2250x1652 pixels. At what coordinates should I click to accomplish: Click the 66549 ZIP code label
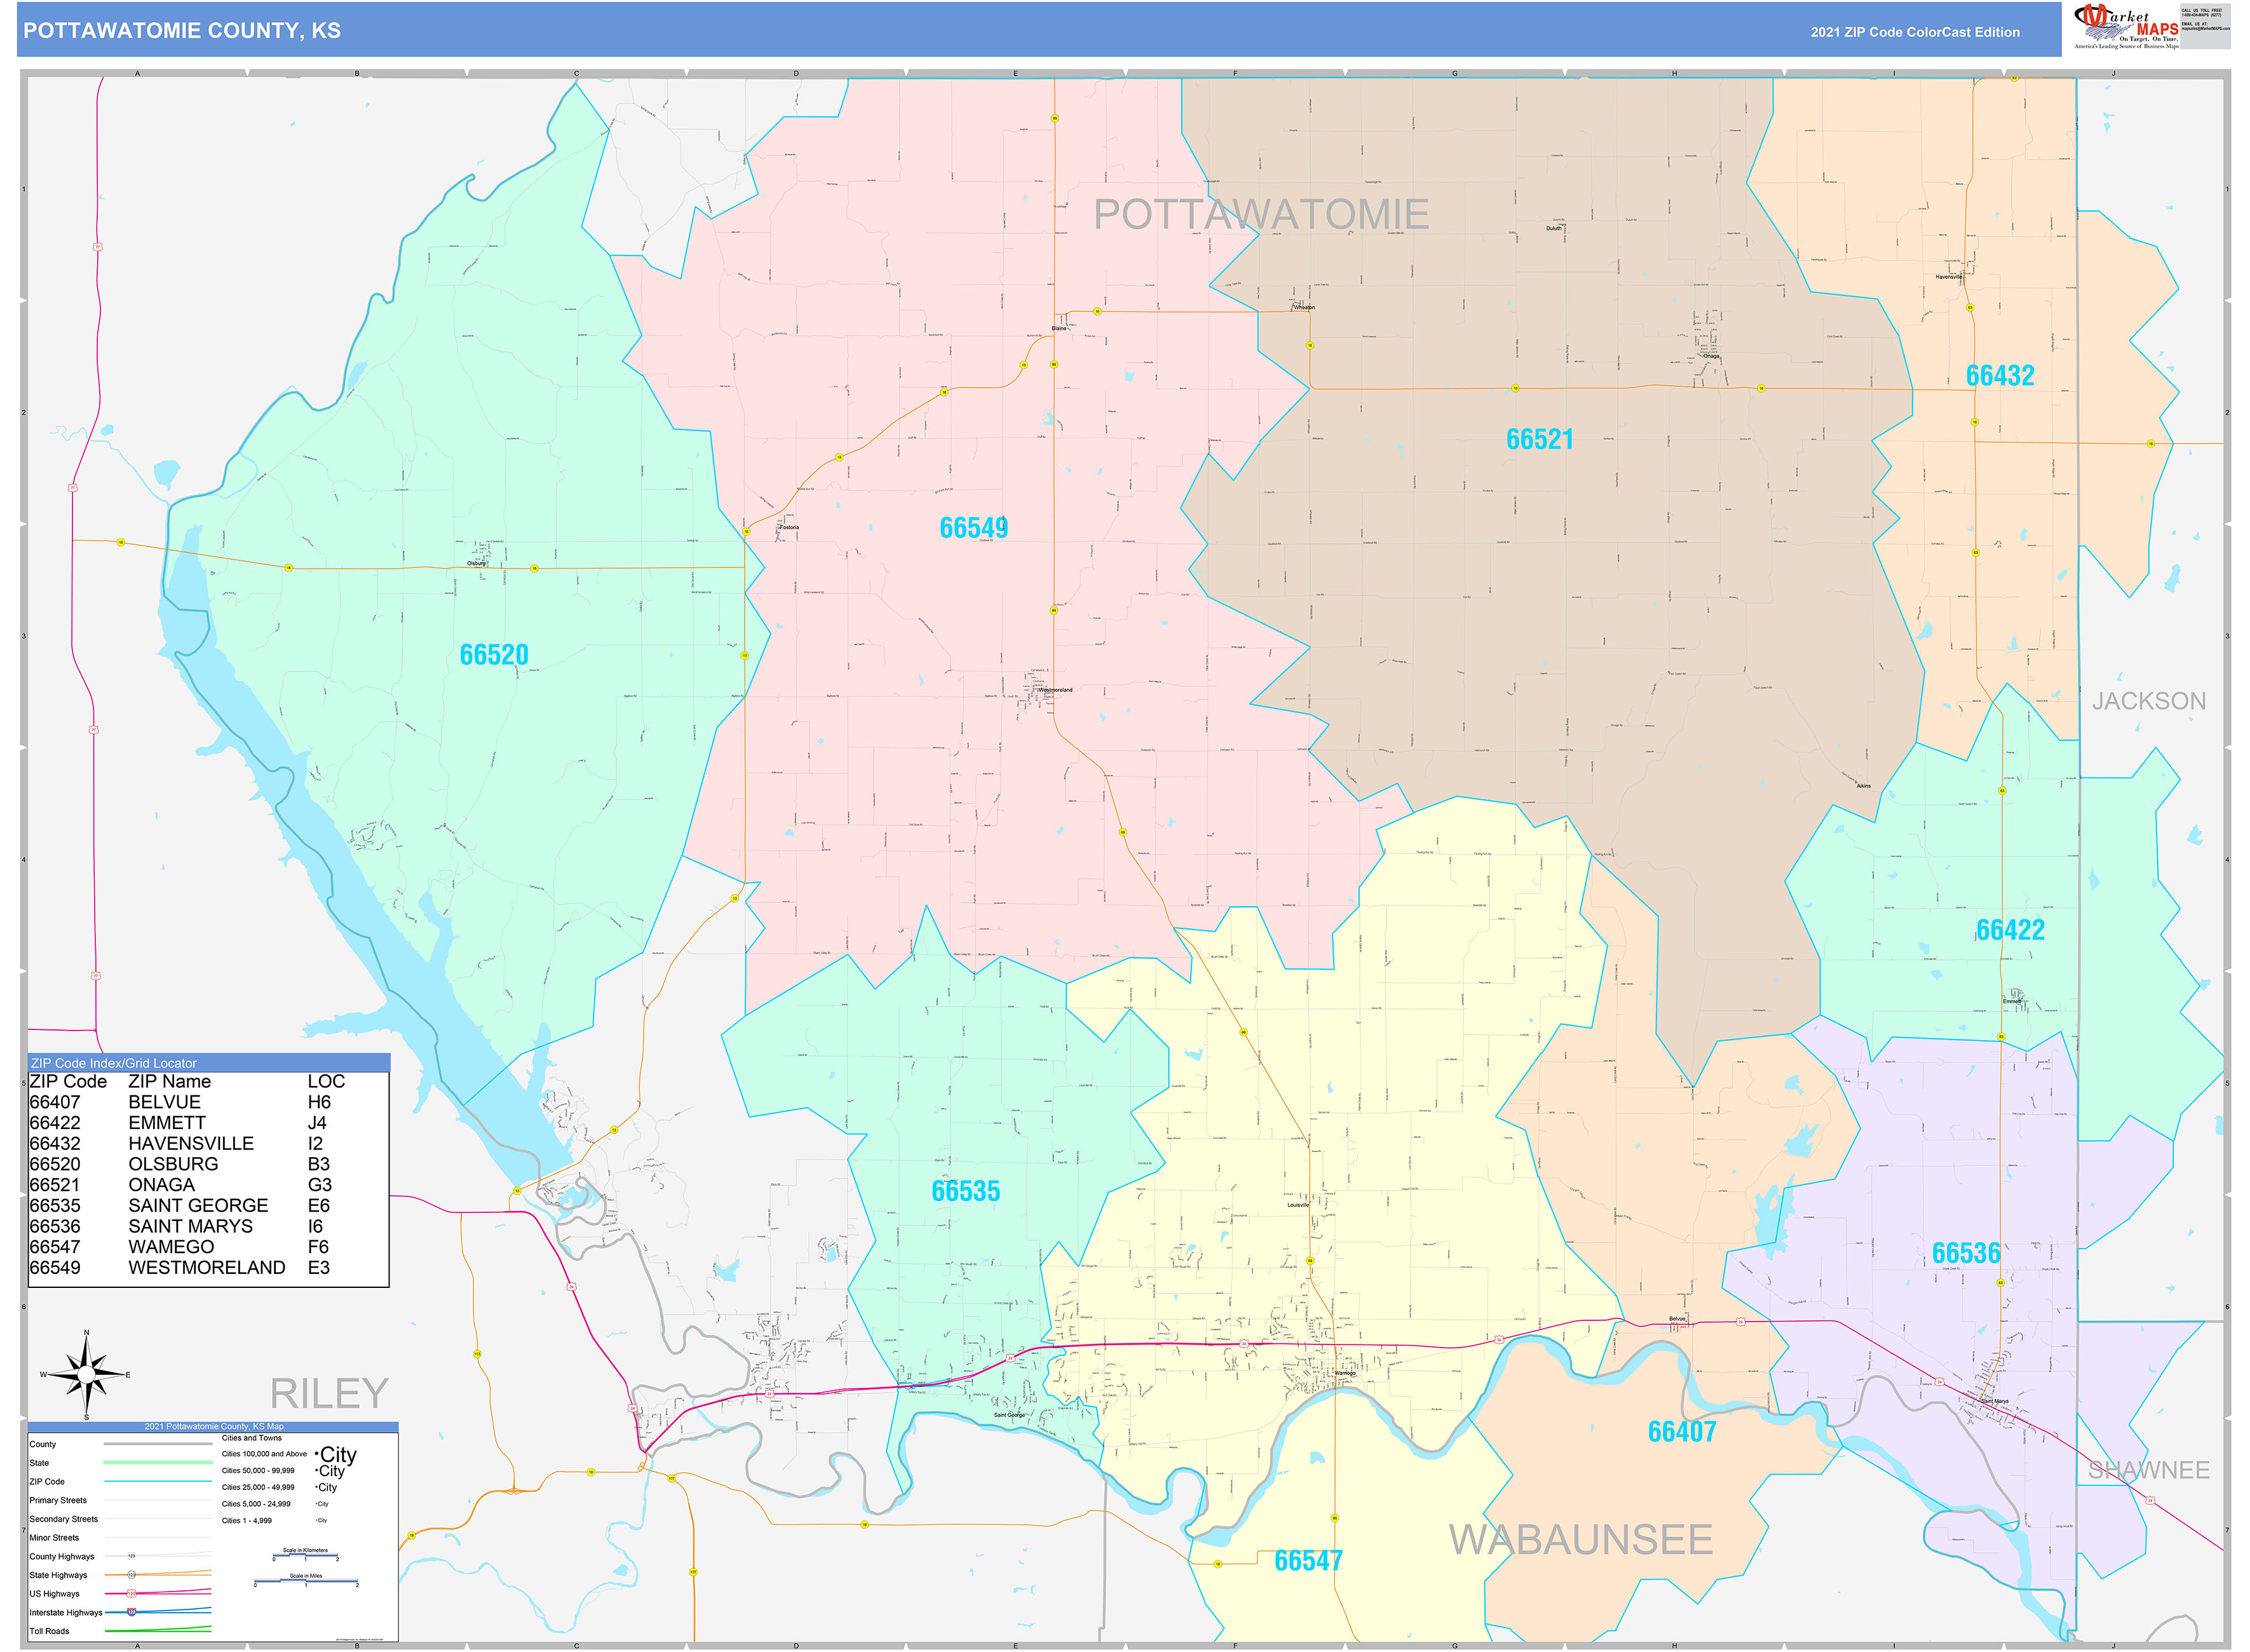click(973, 528)
